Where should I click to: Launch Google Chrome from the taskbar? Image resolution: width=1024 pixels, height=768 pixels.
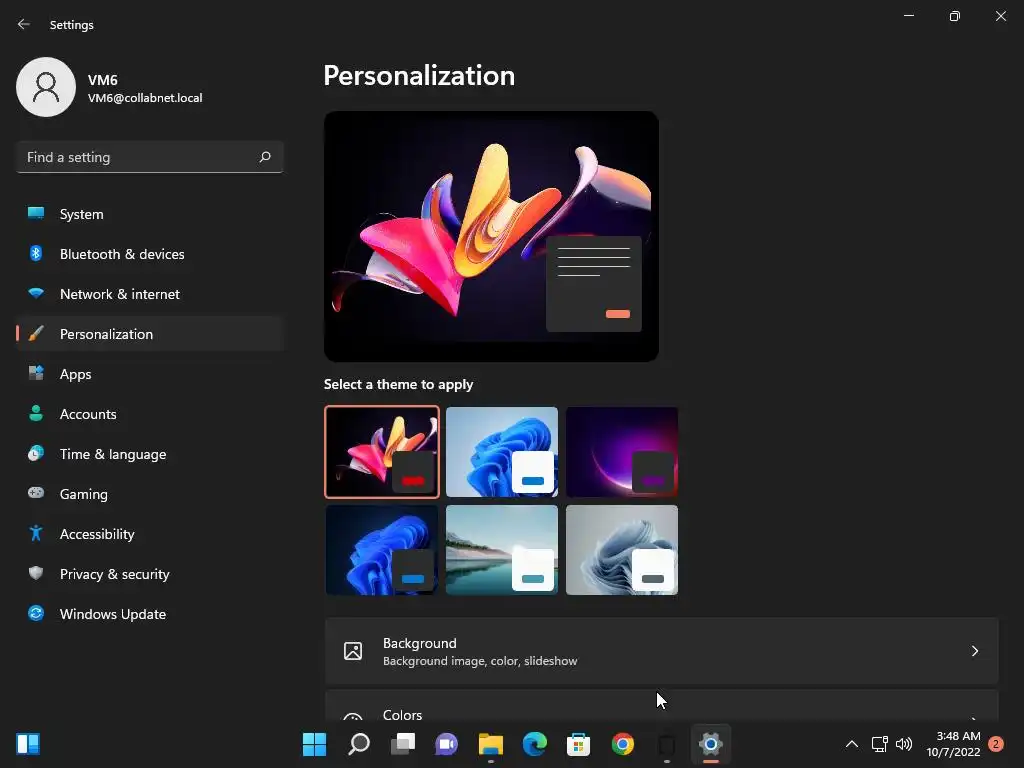point(622,744)
